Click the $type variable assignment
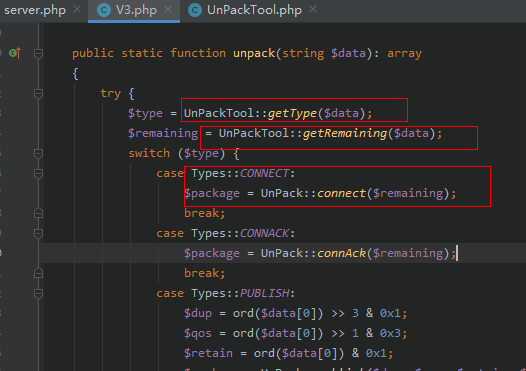The image size is (526, 371). (145, 113)
